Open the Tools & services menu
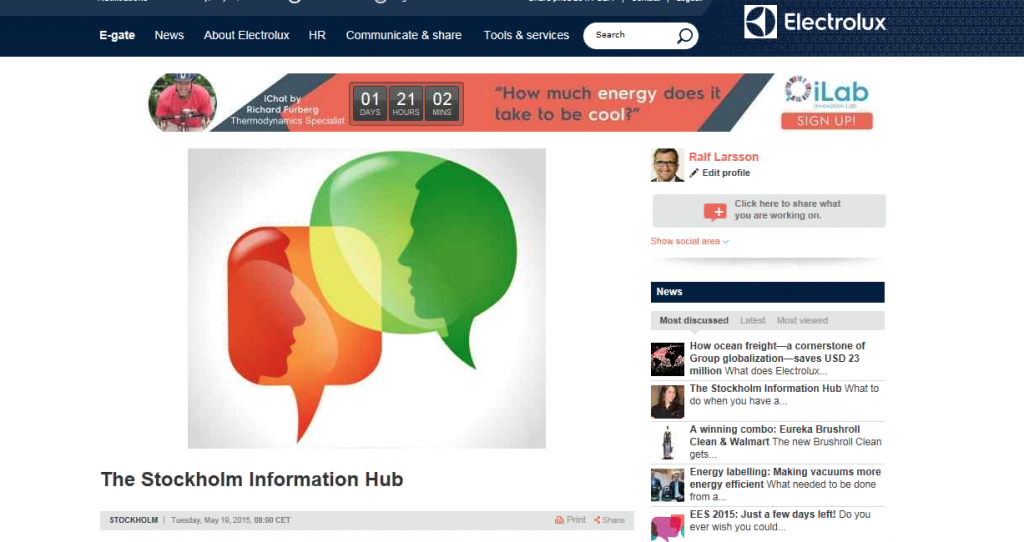 (x=526, y=35)
